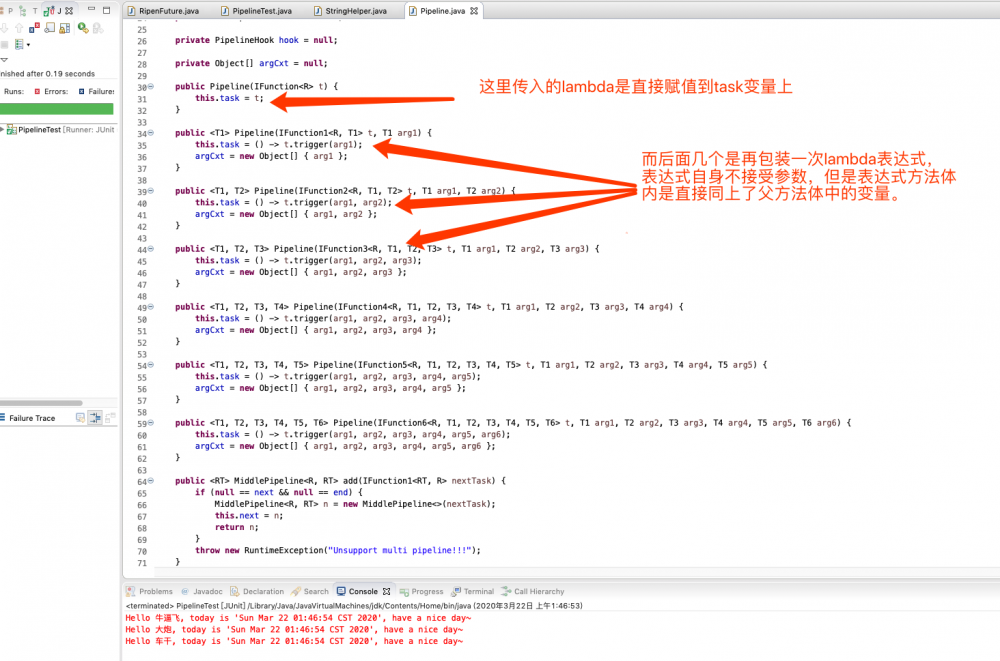1000x661 pixels.
Task: Click the JUnit tree horizontal scrollbar
Action: click(x=41, y=403)
